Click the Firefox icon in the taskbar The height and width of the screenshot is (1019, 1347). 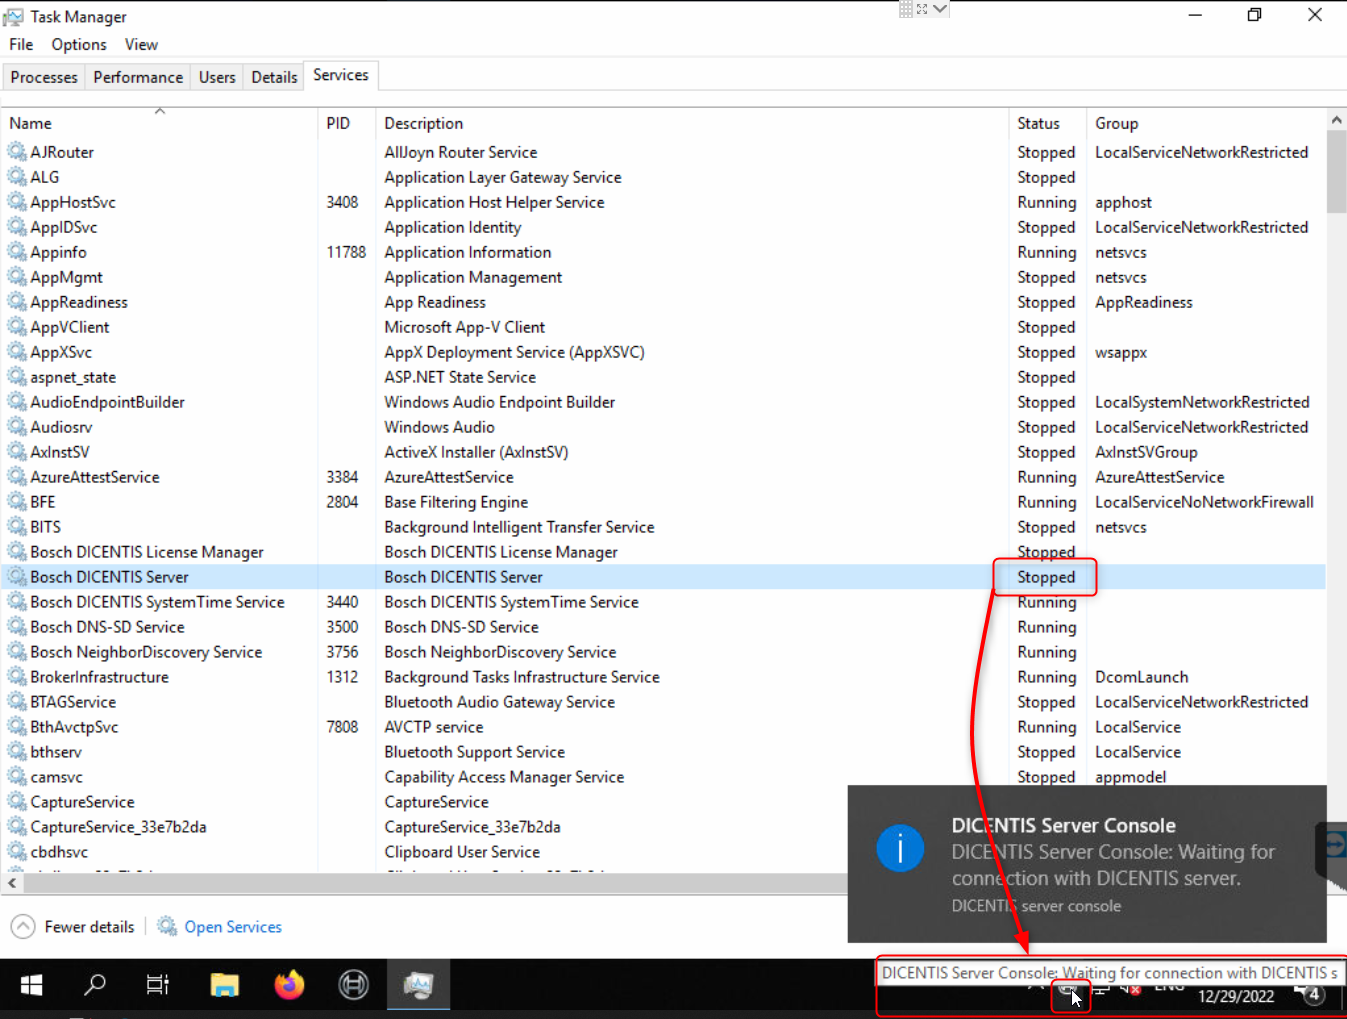click(x=289, y=985)
